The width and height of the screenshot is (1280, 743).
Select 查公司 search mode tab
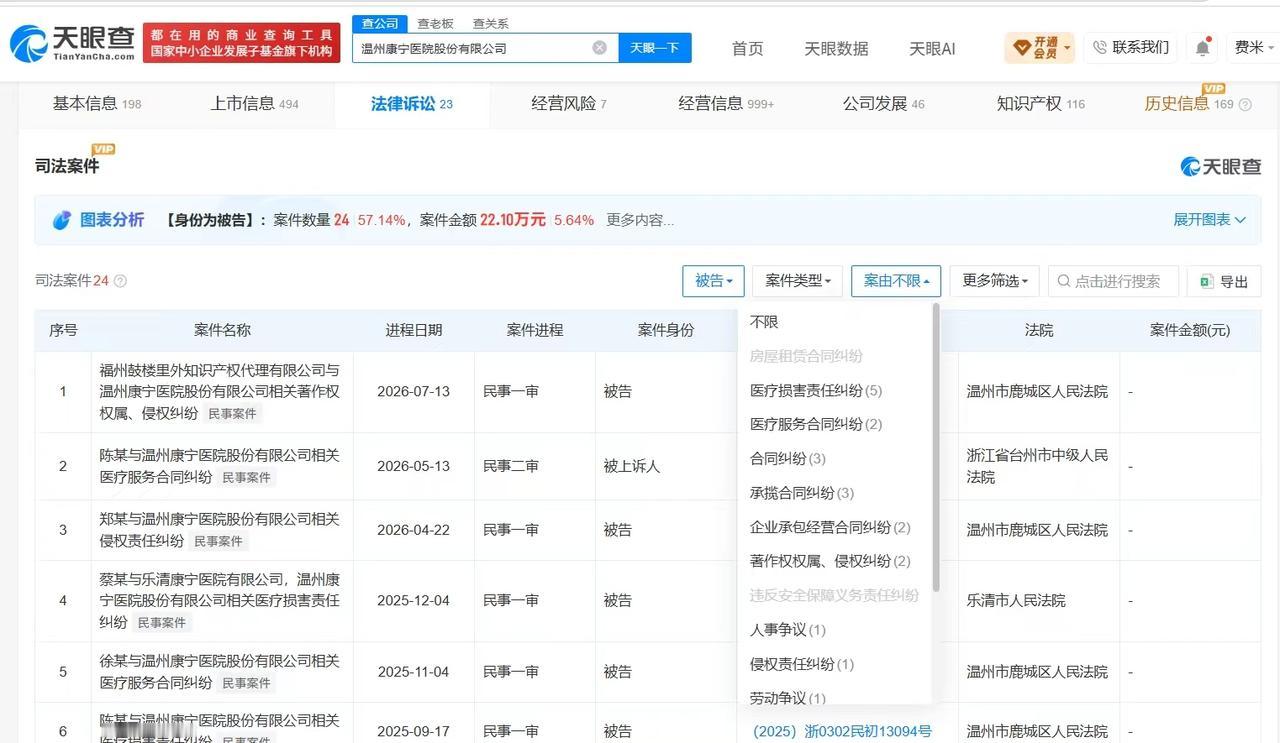(x=380, y=23)
